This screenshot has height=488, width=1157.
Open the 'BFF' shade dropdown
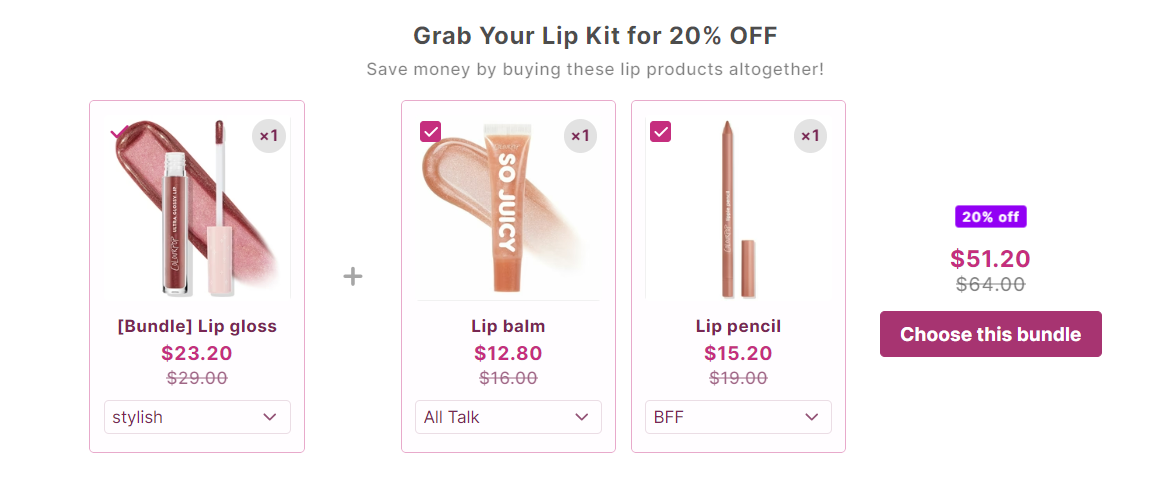738,417
